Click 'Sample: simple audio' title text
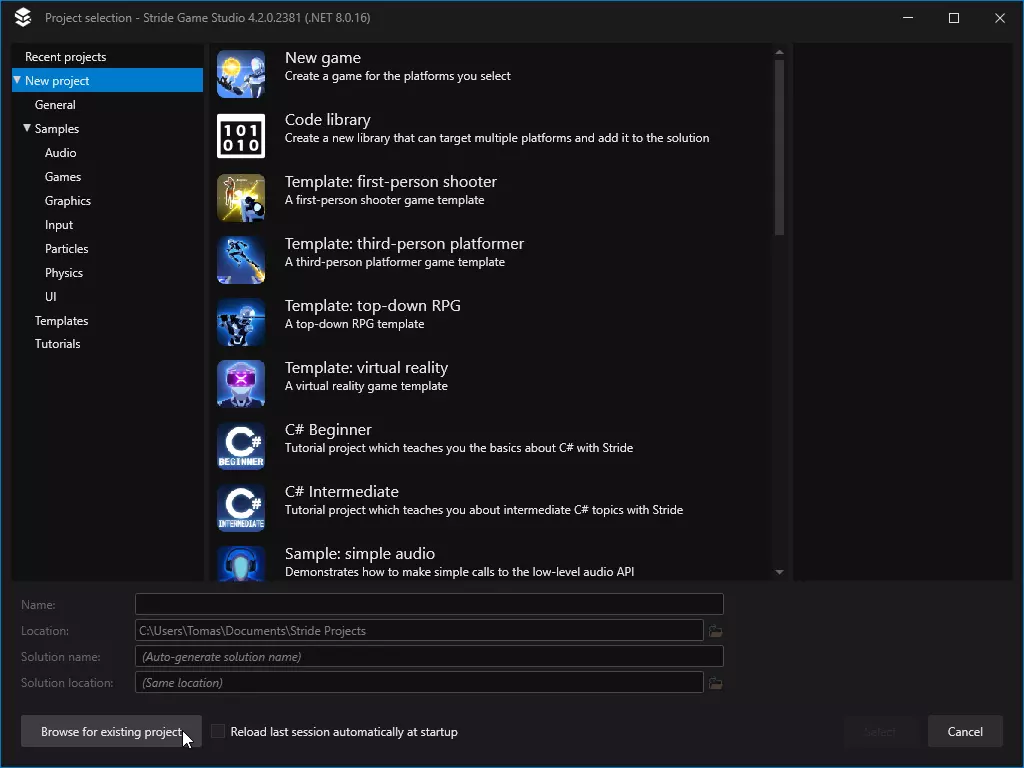This screenshot has height=768, width=1024. (360, 554)
